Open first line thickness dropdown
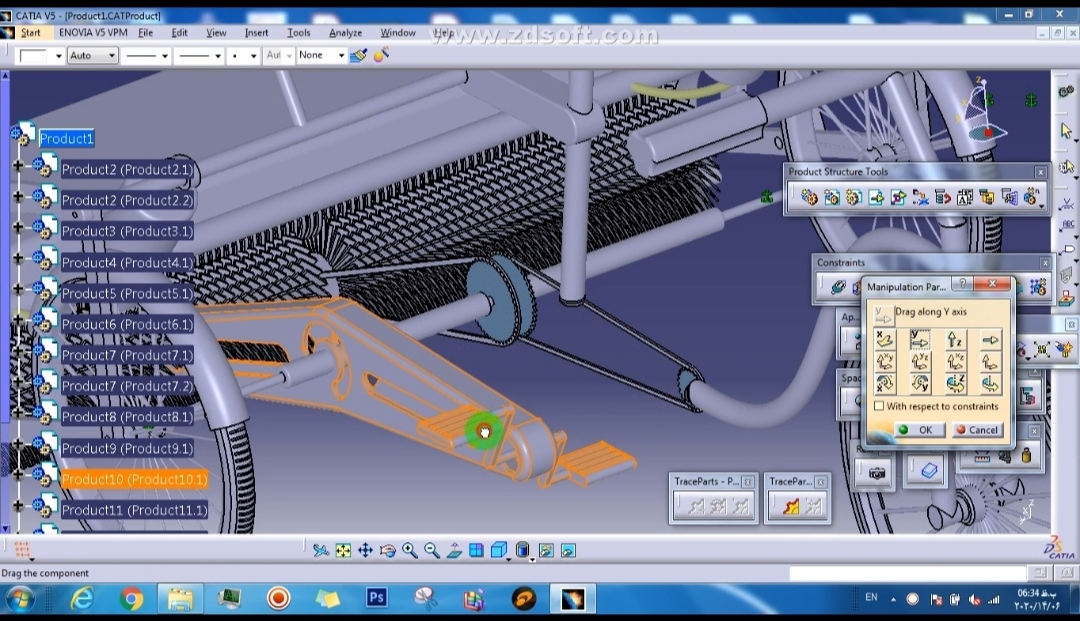The width and height of the screenshot is (1080, 621). 165,56
